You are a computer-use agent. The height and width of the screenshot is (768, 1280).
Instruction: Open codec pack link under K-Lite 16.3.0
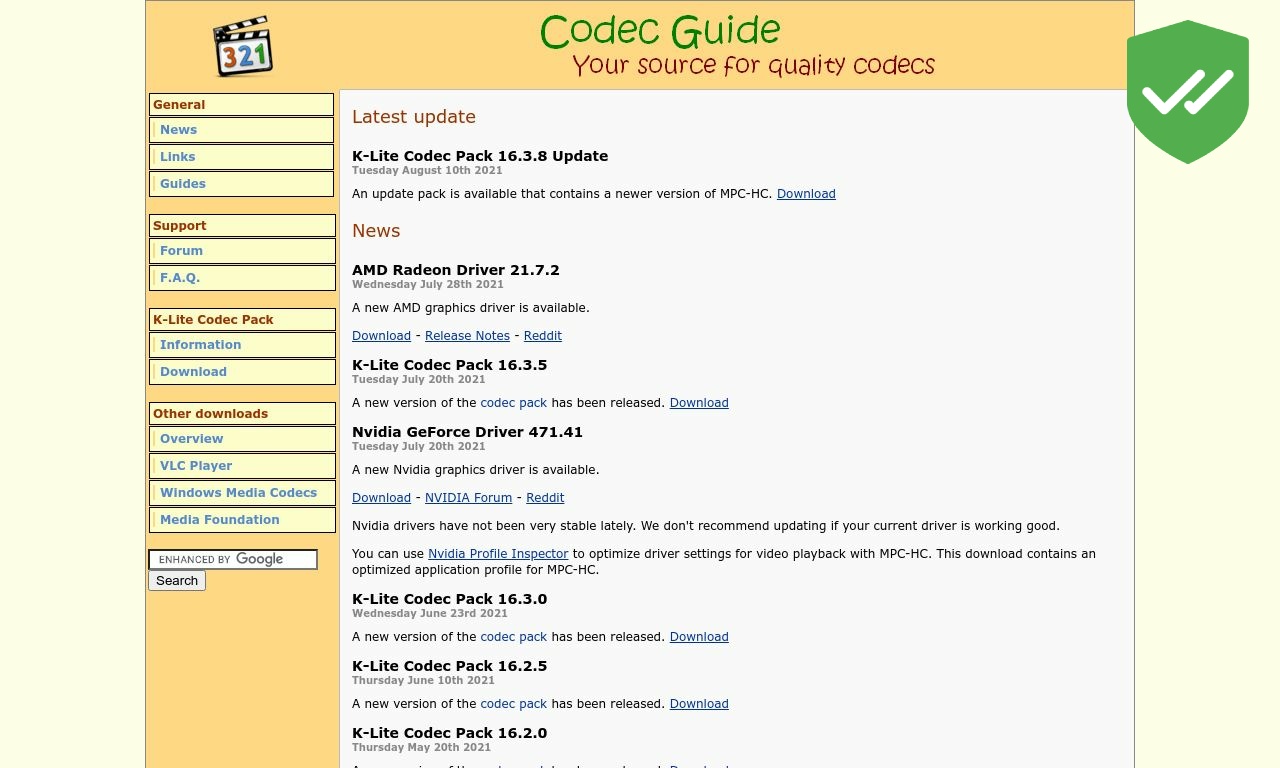(514, 637)
